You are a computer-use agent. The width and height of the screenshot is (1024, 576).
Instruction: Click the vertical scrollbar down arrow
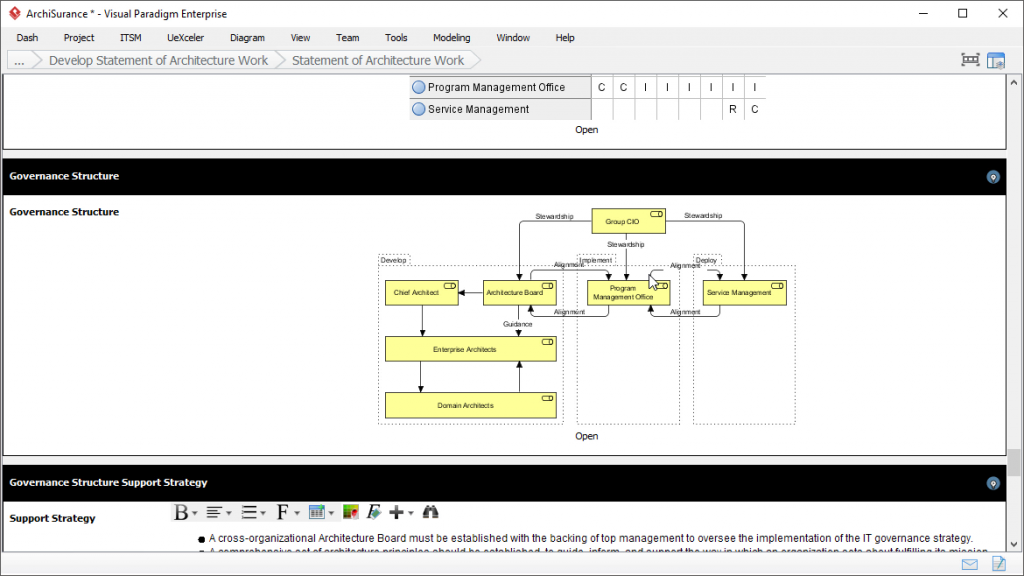click(x=1016, y=543)
